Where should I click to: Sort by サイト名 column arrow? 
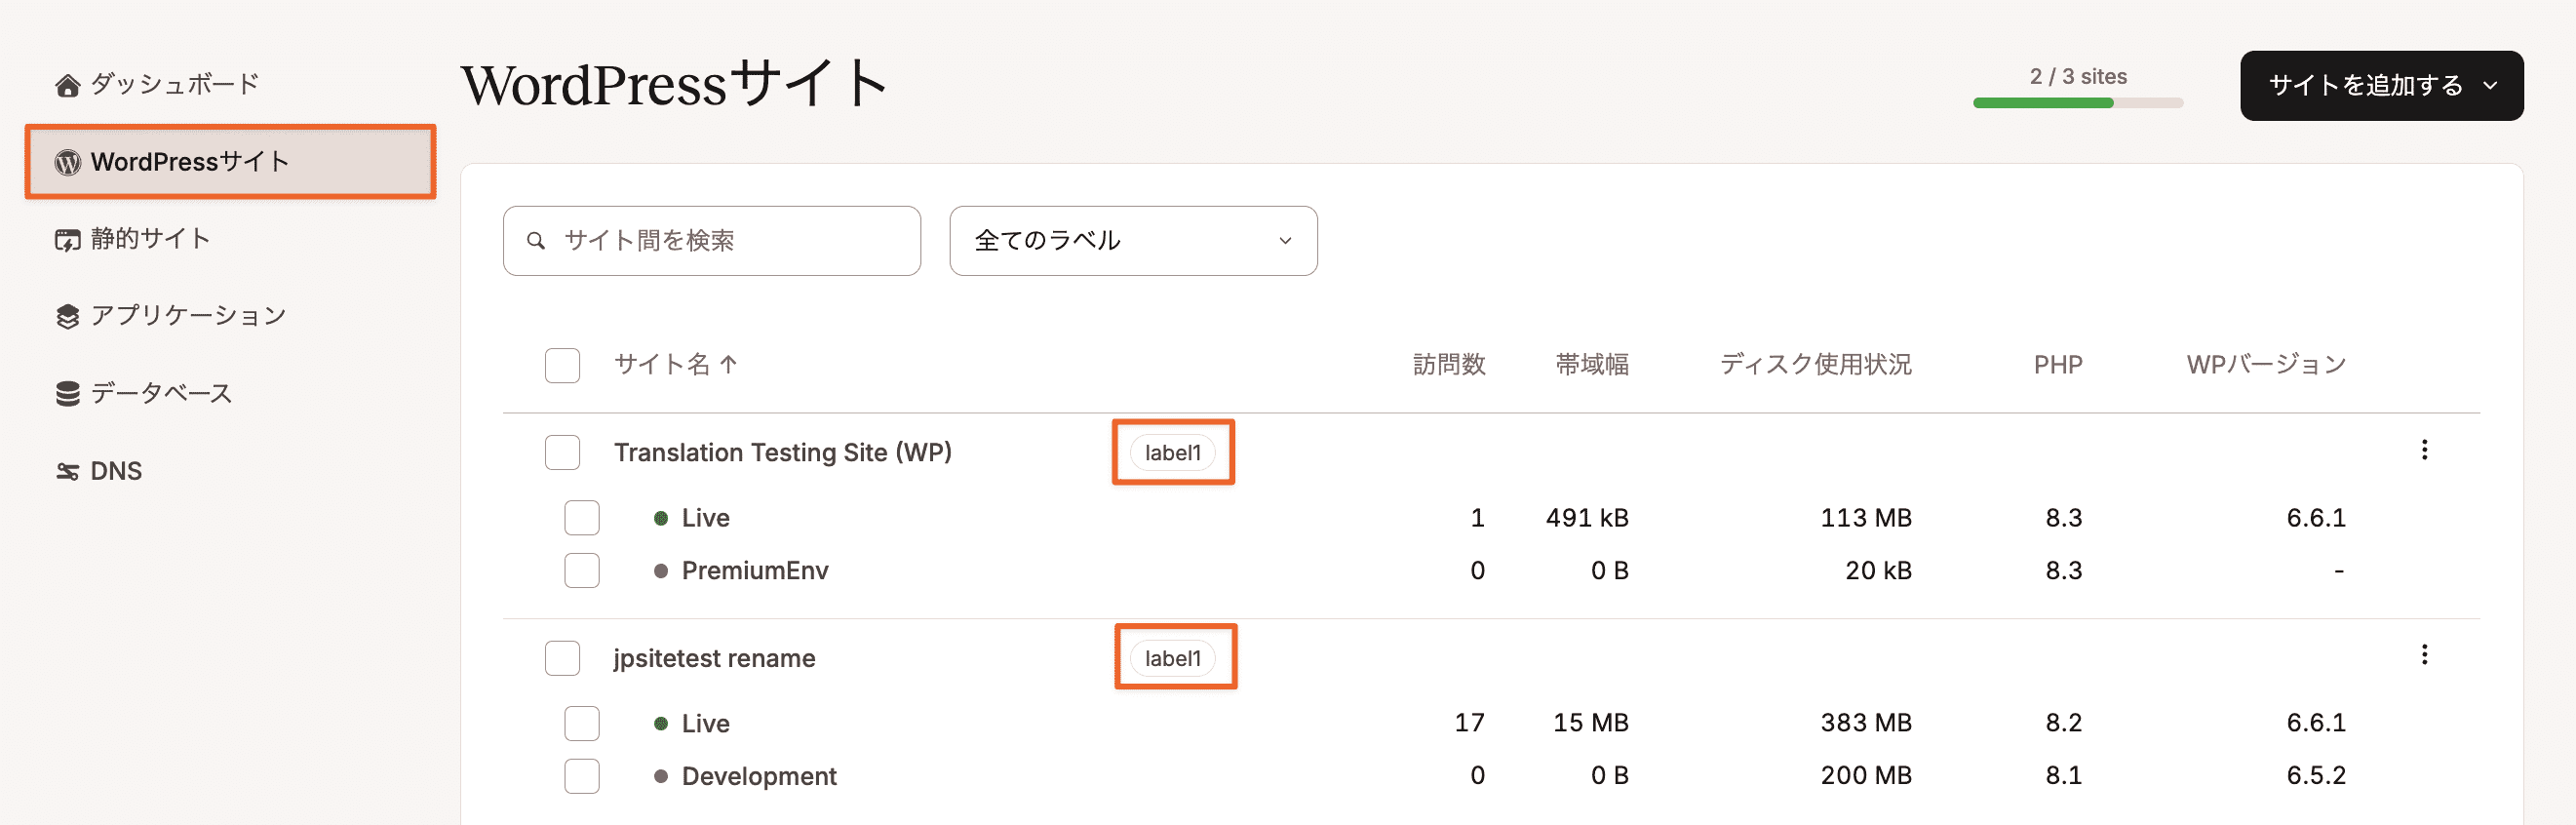pos(728,365)
